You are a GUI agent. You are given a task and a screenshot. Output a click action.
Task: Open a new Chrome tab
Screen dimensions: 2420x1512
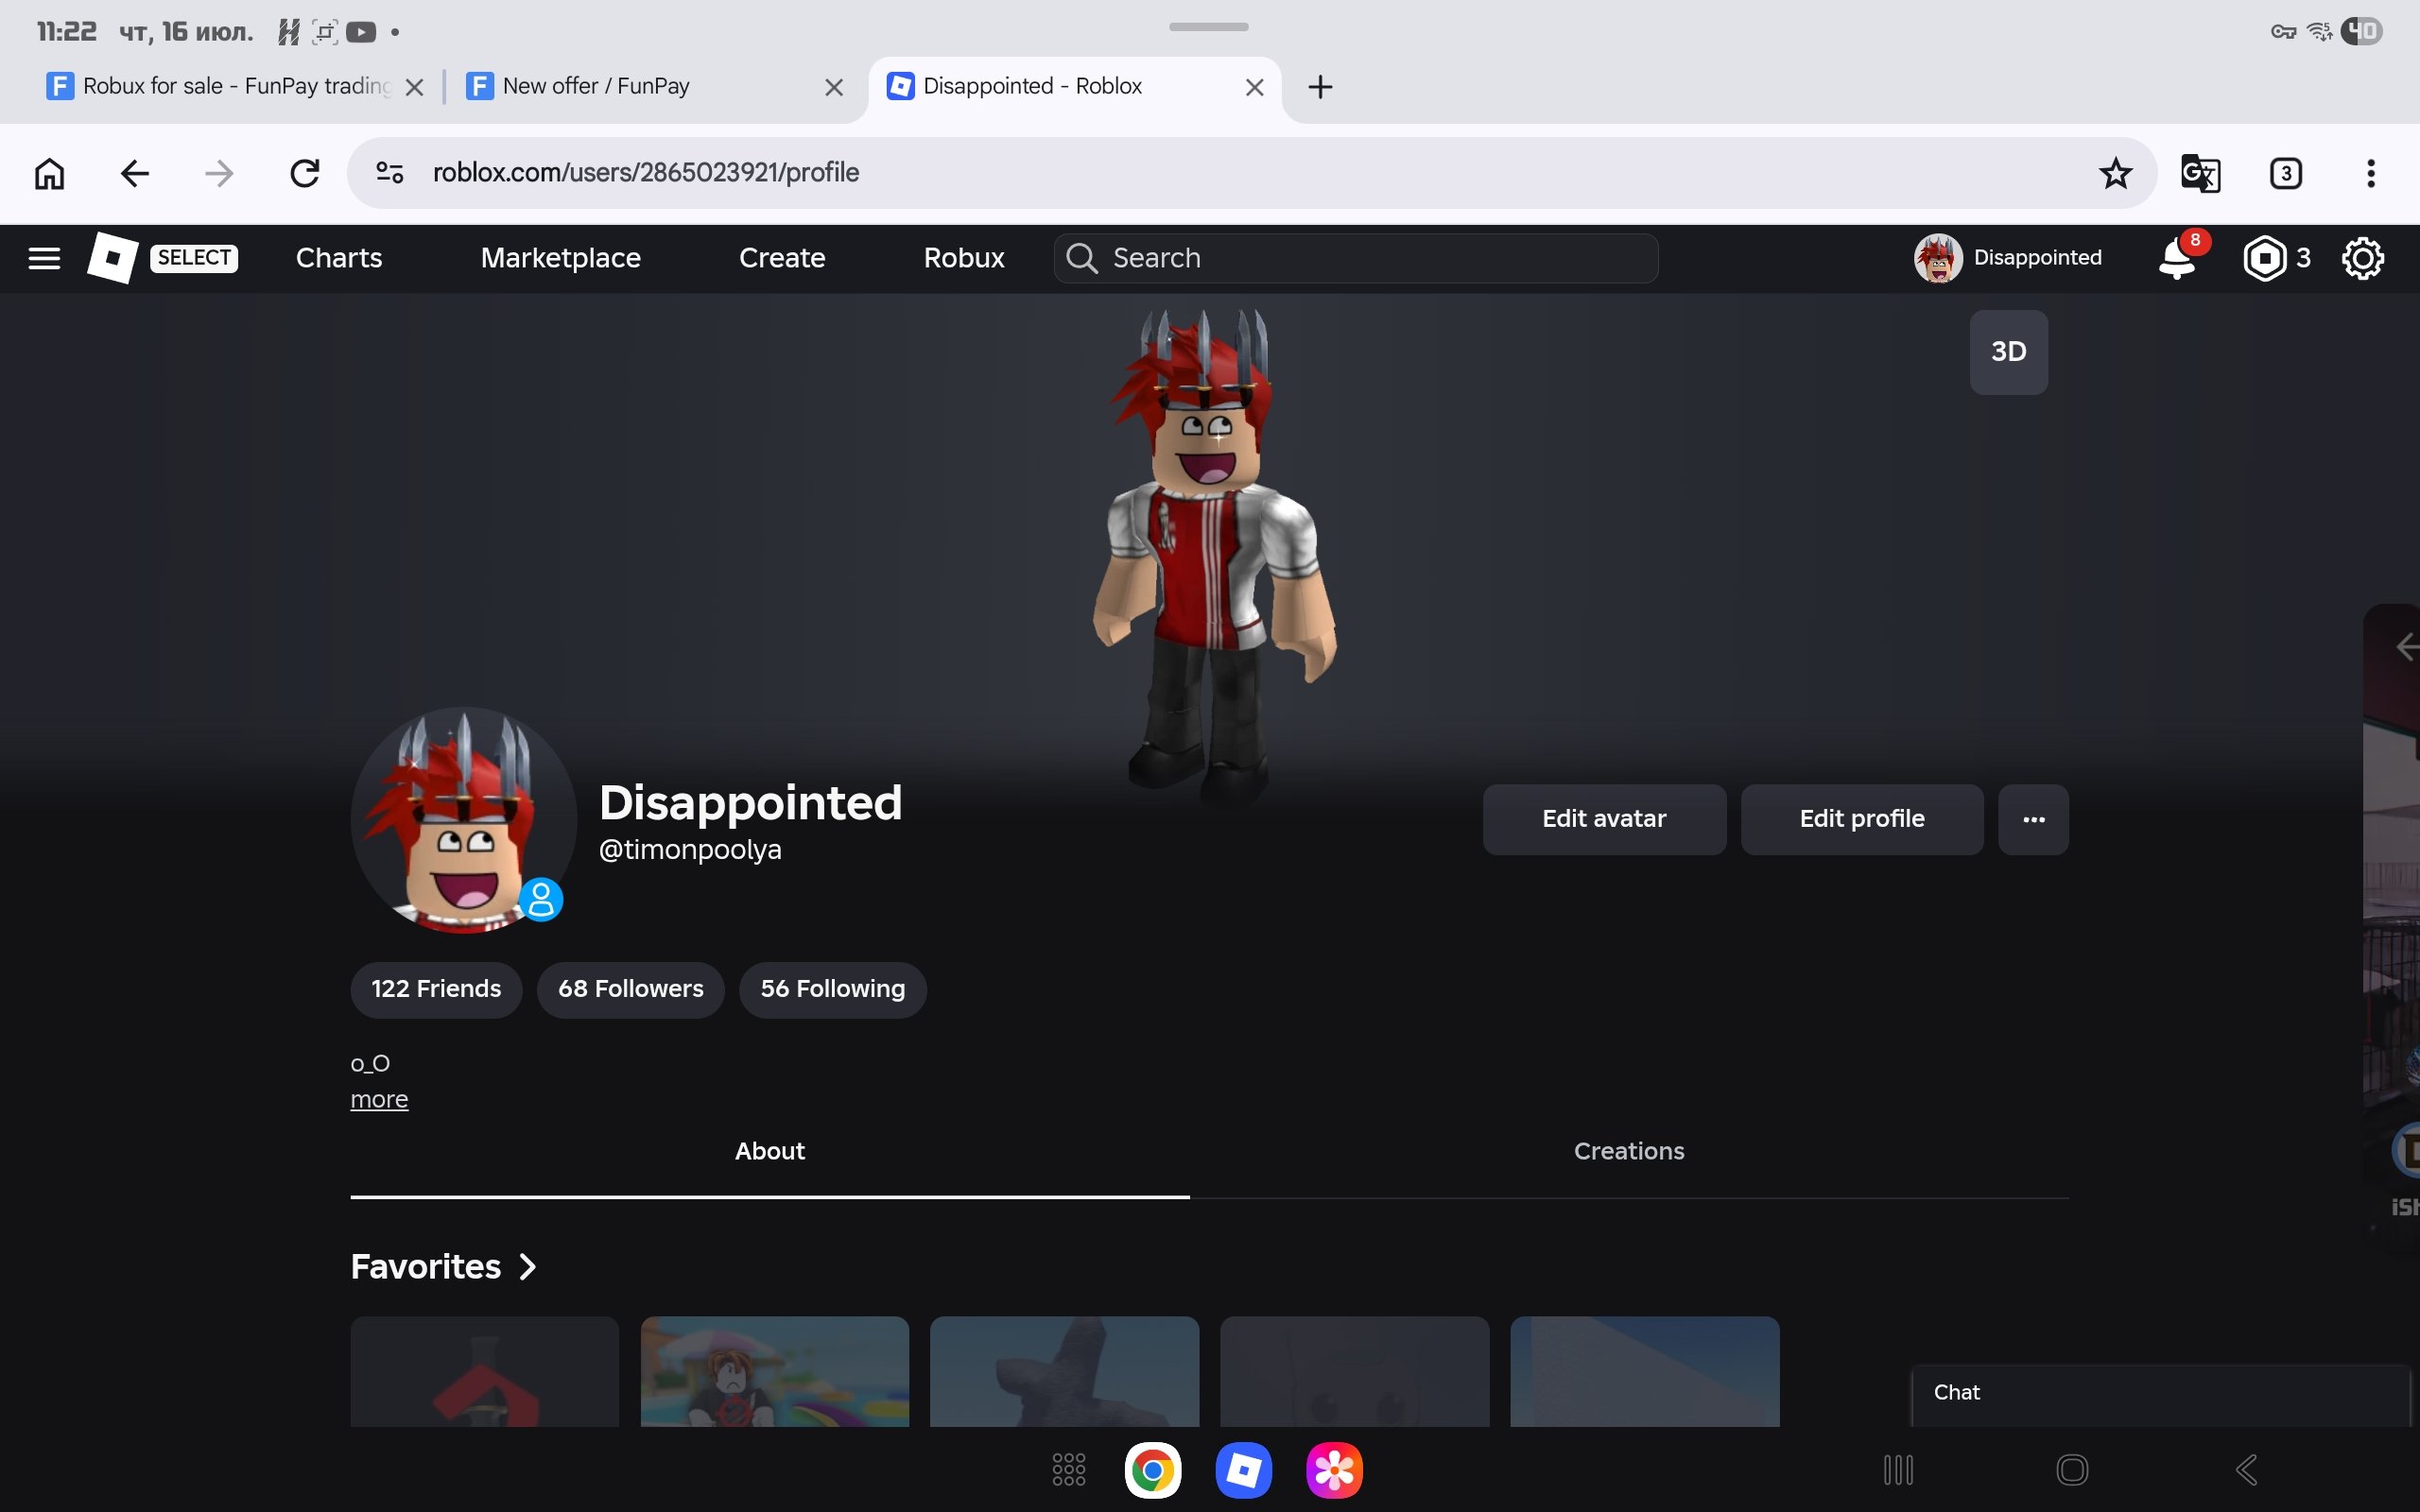pyautogui.click(x=1320, y=87)
